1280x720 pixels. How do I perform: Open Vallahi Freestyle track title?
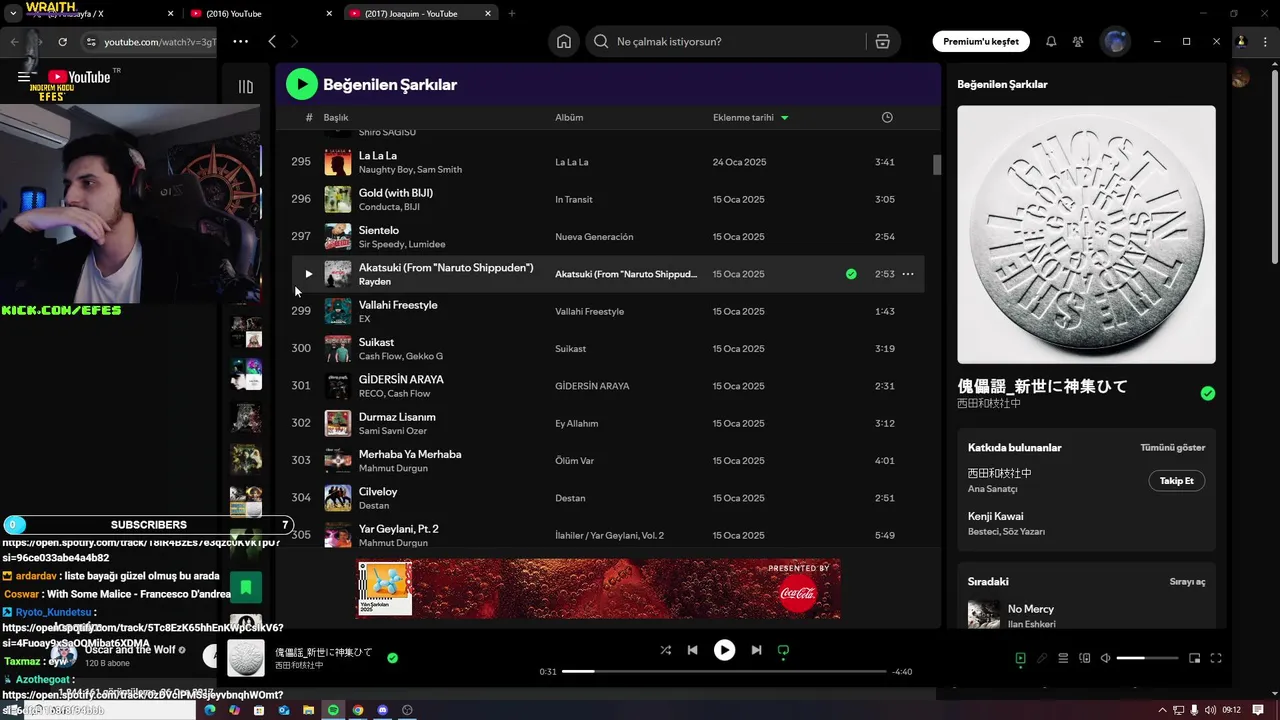click(x=398, y=305)
